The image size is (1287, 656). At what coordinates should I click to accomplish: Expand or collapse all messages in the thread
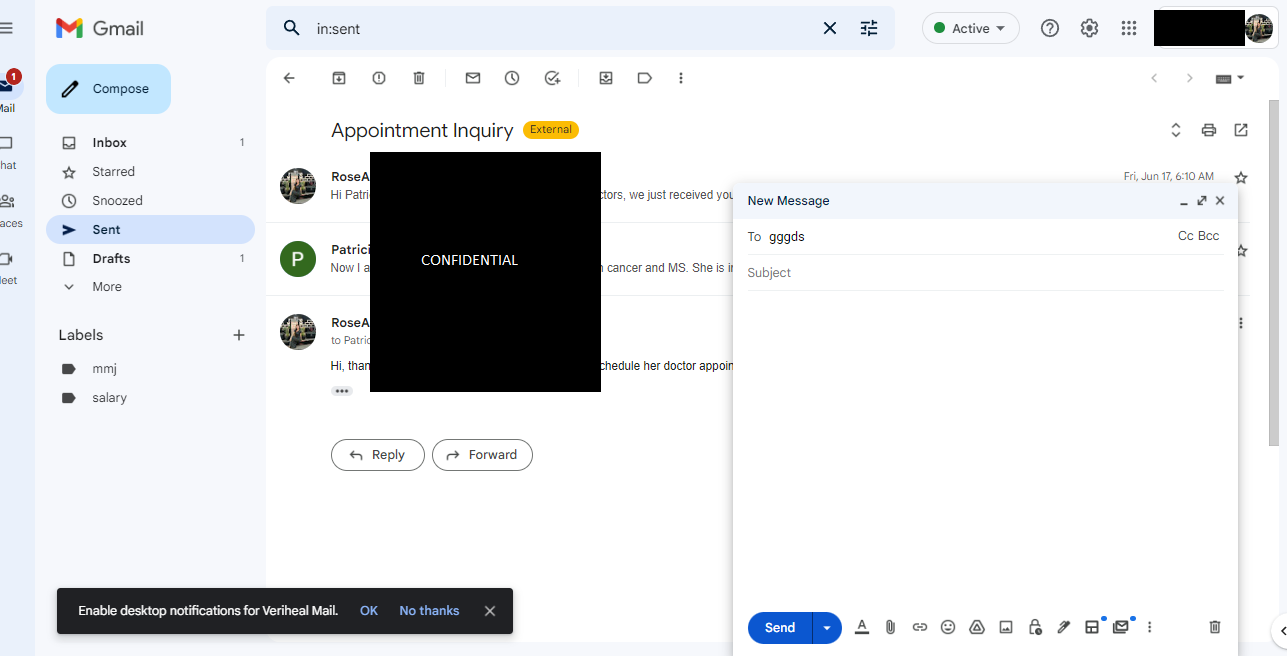pyautogui.click(x=1176, y=130)
